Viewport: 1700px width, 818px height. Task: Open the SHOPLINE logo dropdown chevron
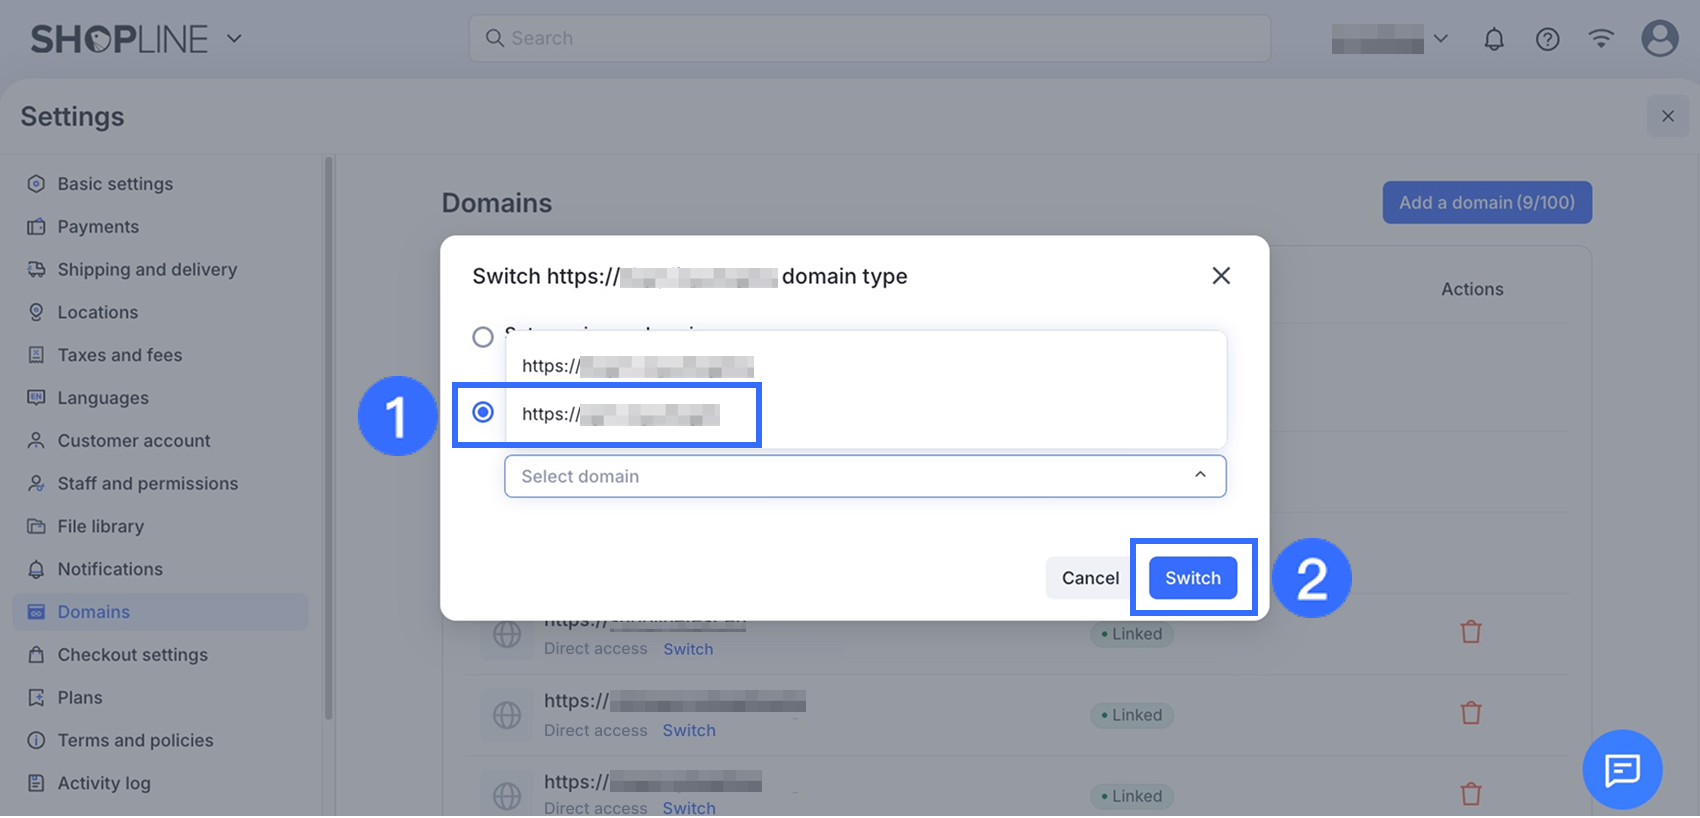(234, 39)
